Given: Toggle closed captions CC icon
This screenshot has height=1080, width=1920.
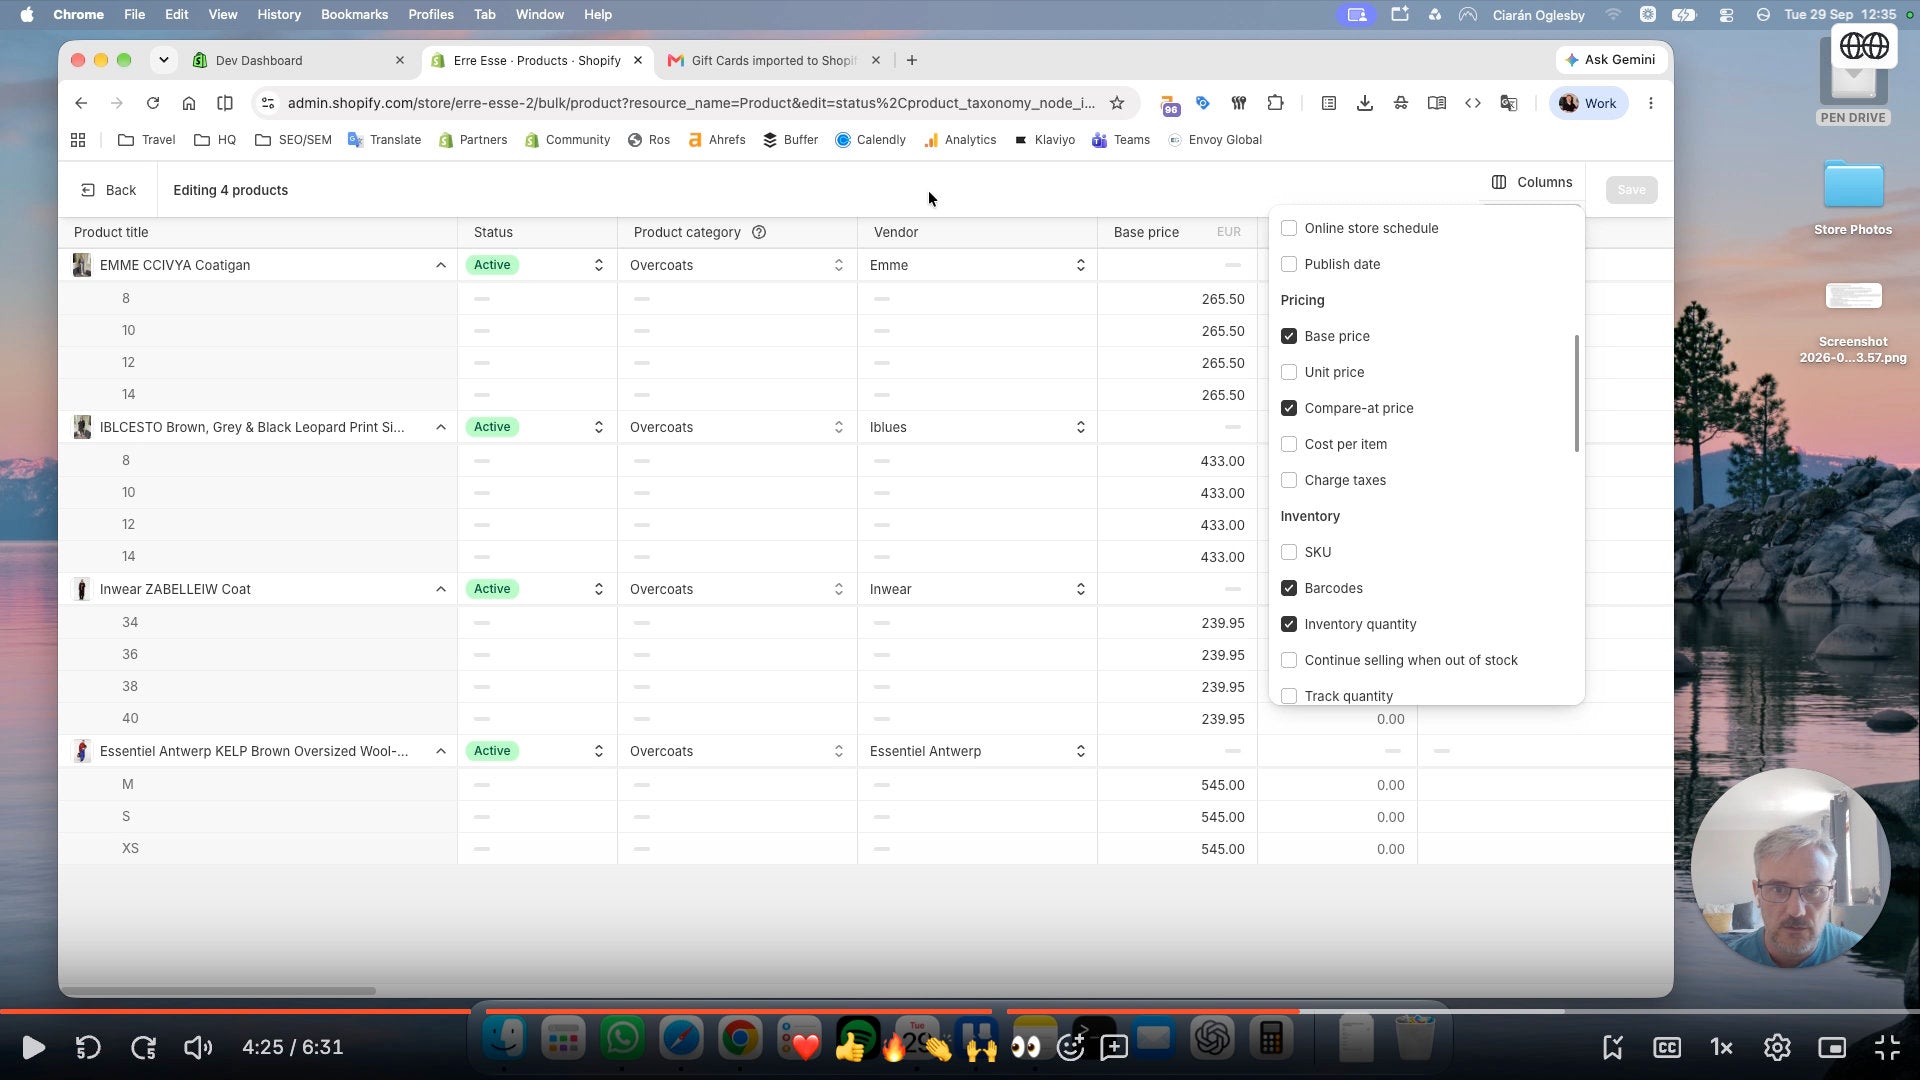Looking at the screenshot, I should [x=1667, y=1047].
